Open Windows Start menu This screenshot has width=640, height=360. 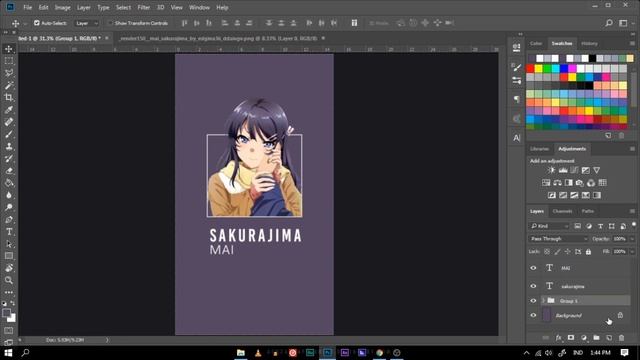(x=8, y=353)
